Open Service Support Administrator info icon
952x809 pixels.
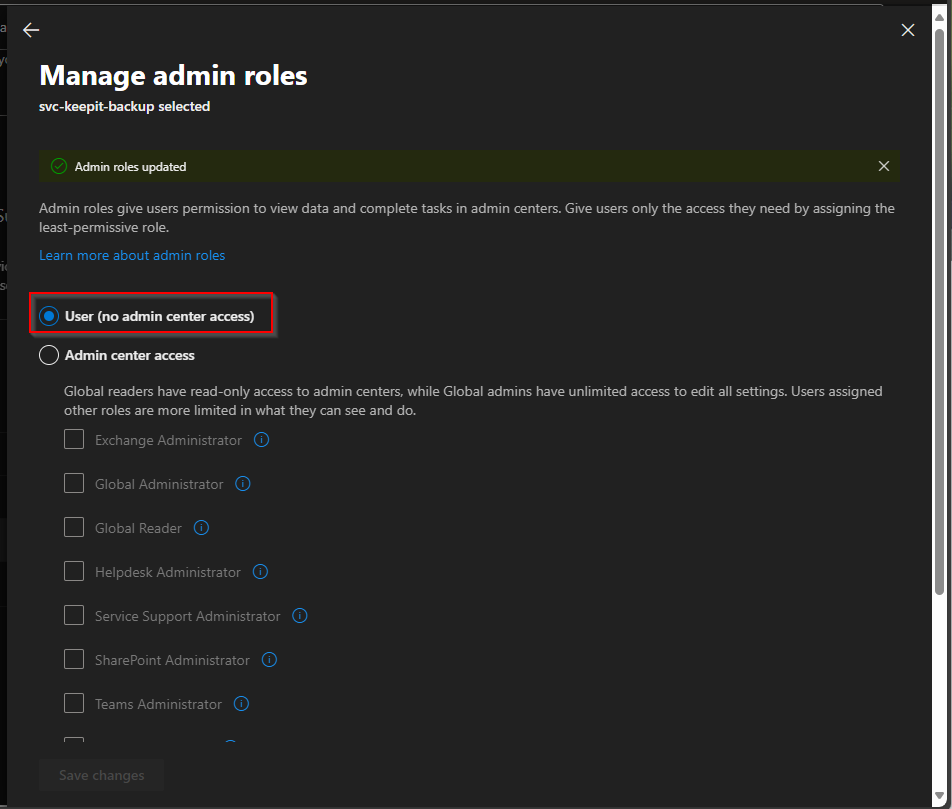(x=299, y=616)
